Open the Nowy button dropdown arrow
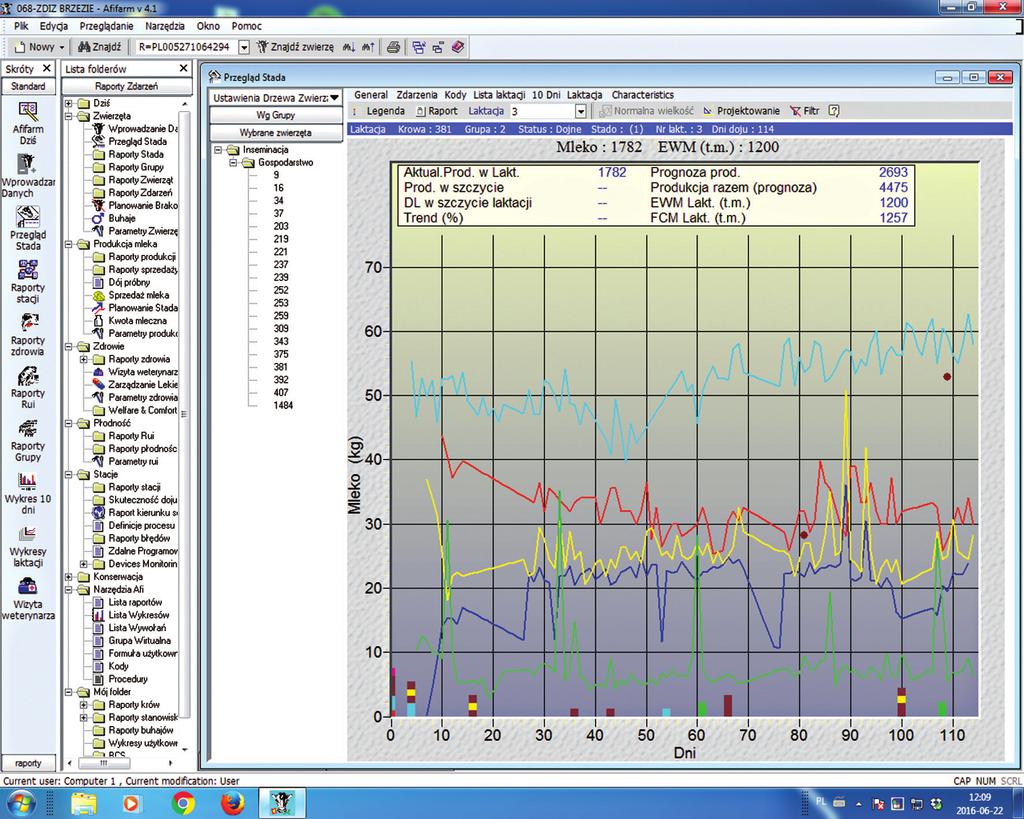 pyautogui.click(x=62, y=47)
